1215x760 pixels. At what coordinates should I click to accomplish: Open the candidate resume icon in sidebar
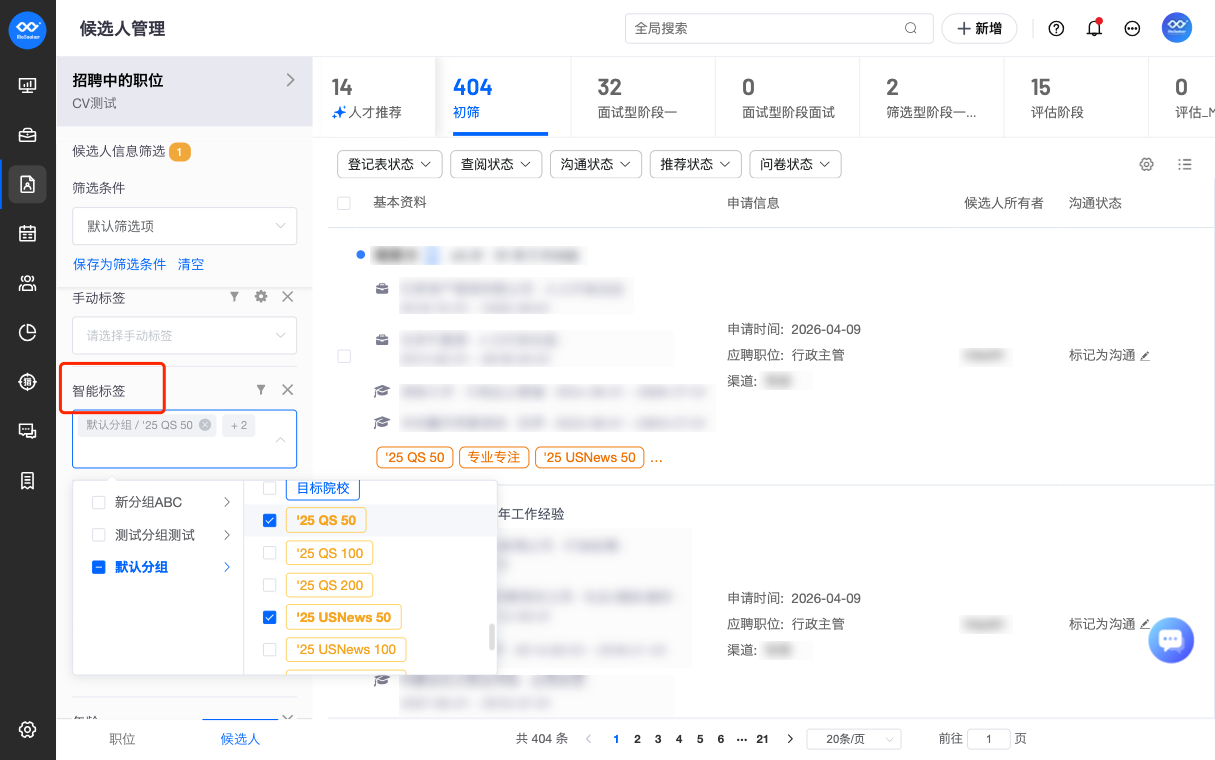click(x=28, y=184)
